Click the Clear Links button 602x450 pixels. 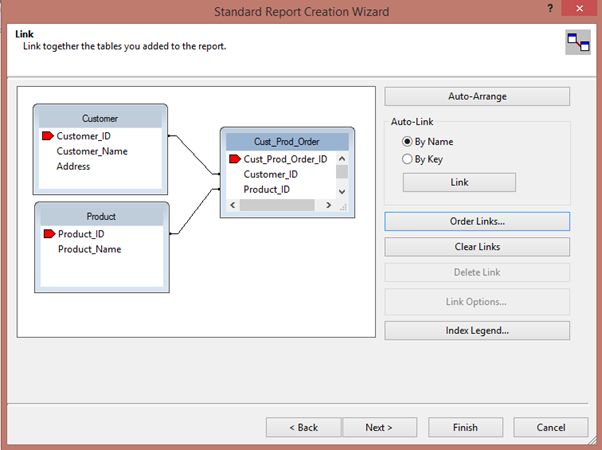(x=477, y=247)
